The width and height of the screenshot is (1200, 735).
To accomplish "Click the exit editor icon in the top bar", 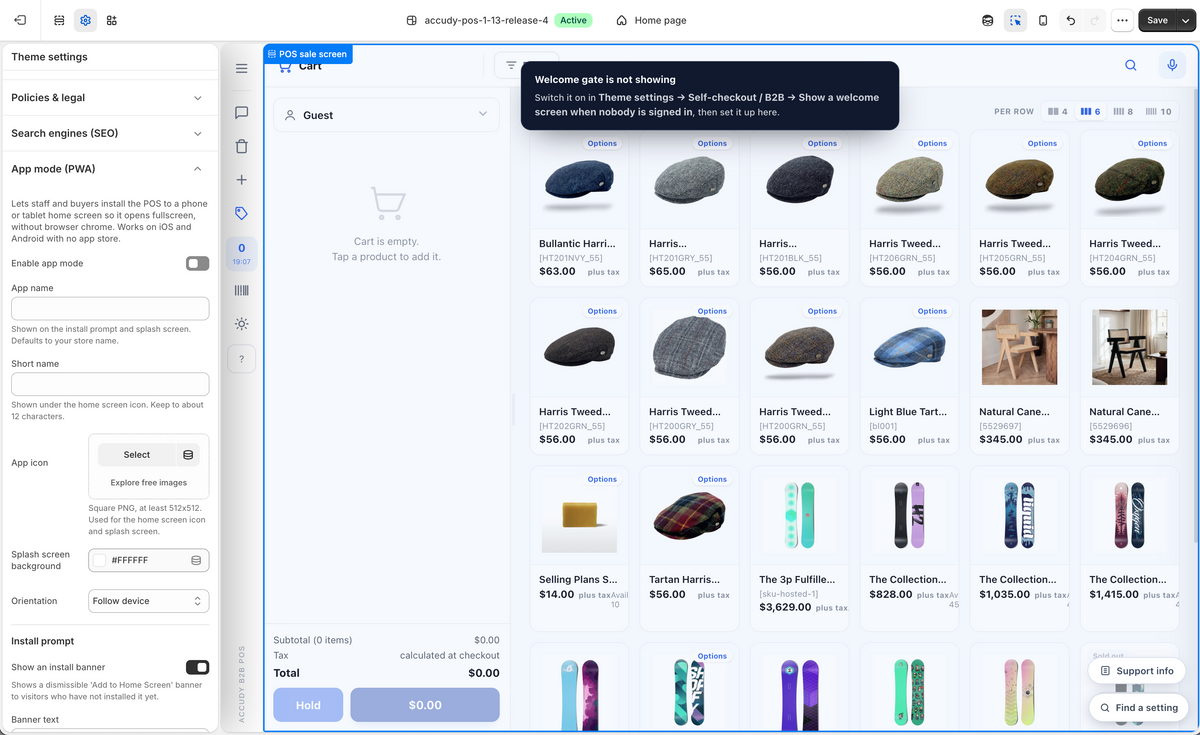I will click(x=20, y=20).
